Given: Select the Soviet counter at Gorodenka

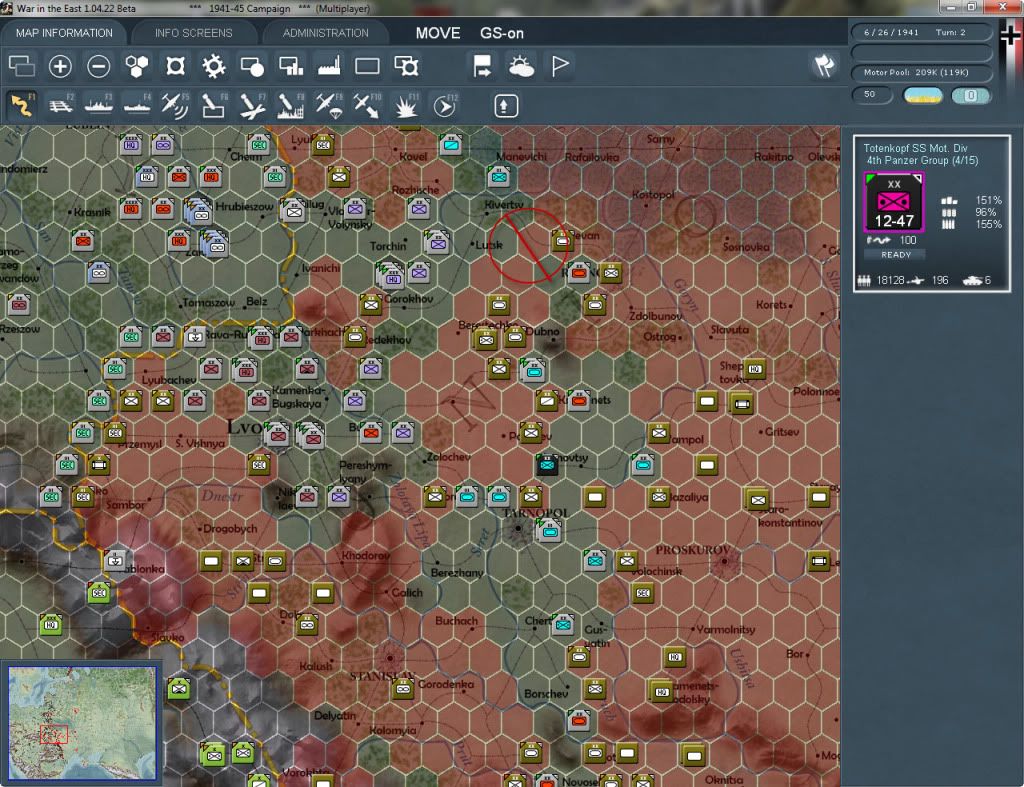Looking at the screenshot, I should [403, 689].
